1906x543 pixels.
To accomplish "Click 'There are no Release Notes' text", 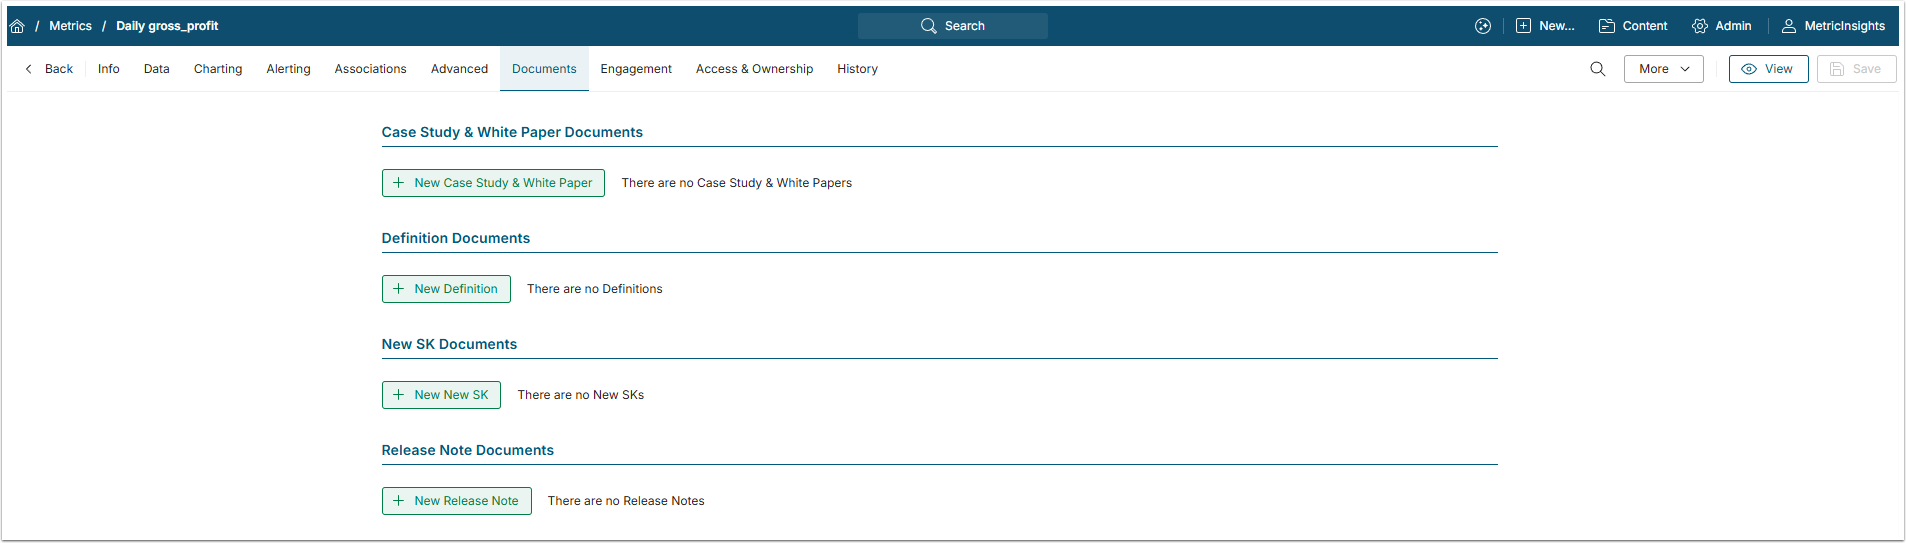I will tap(626, 501).
